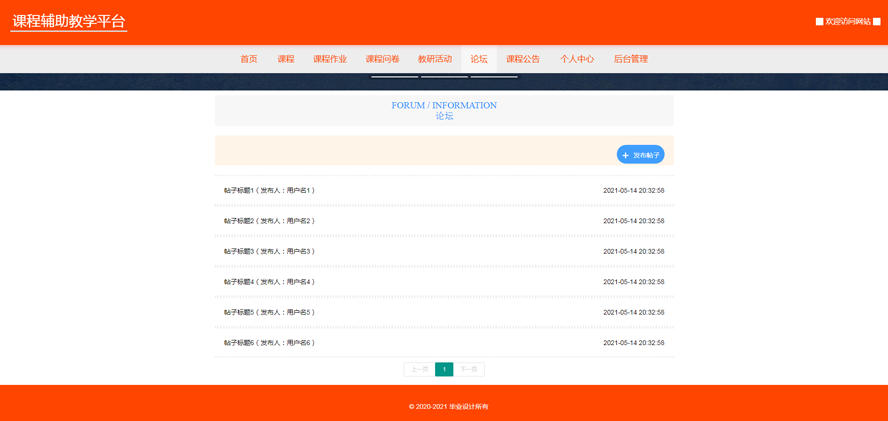This screenshot has height=421, width=888.
Task: Click the 下一页 pagination button
Action: pyautogui.click(x=469, y=369)
